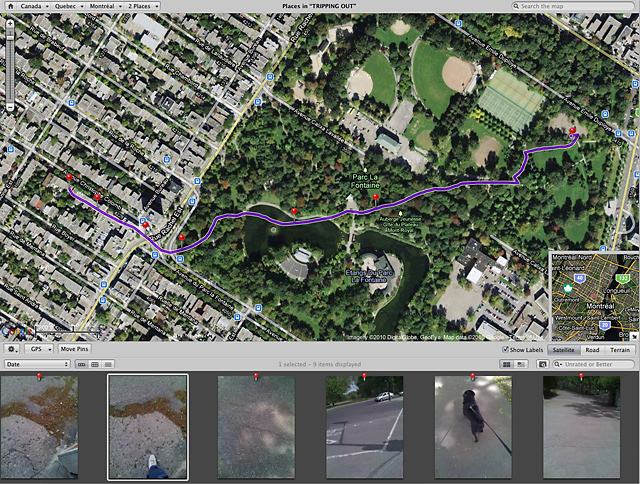Open the Canada country dropdown
Image resolution: width=640 pixels, height=484 pixels.
38,6
